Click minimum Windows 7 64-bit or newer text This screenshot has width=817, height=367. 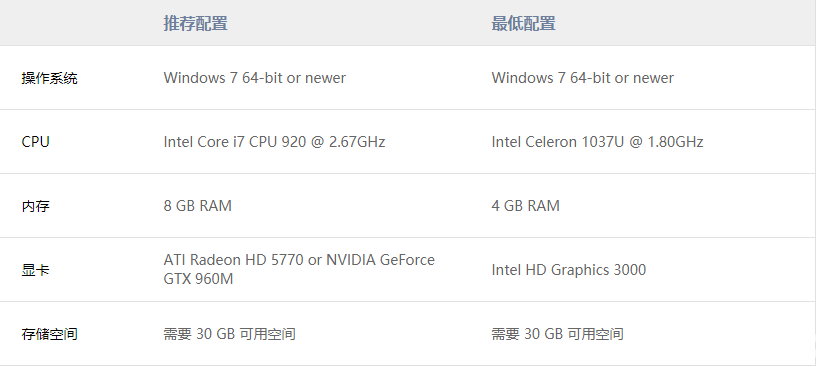pyautogui.click(x=582, y=78)
